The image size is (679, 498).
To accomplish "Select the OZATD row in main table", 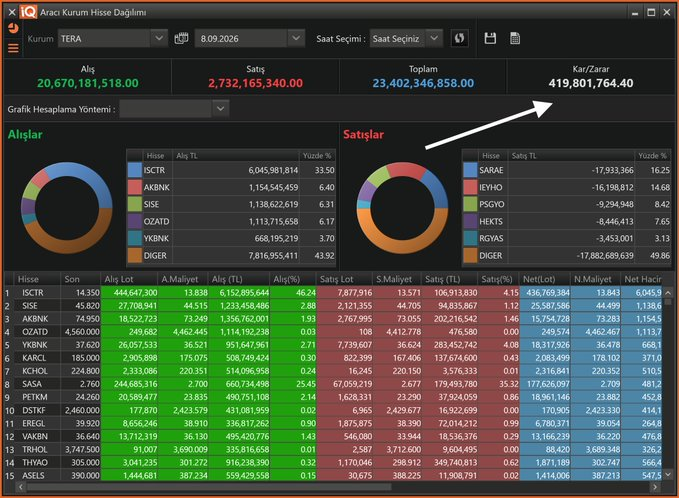I will pyautogui.click(x=333, y=332).
